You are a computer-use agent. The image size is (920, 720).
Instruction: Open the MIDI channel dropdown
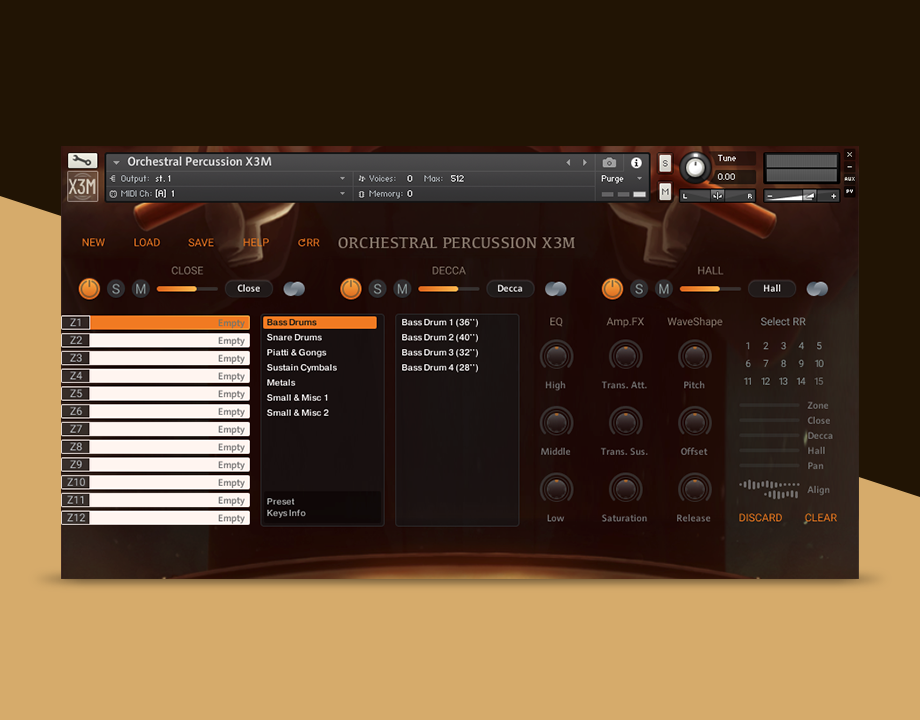point(342,194)
